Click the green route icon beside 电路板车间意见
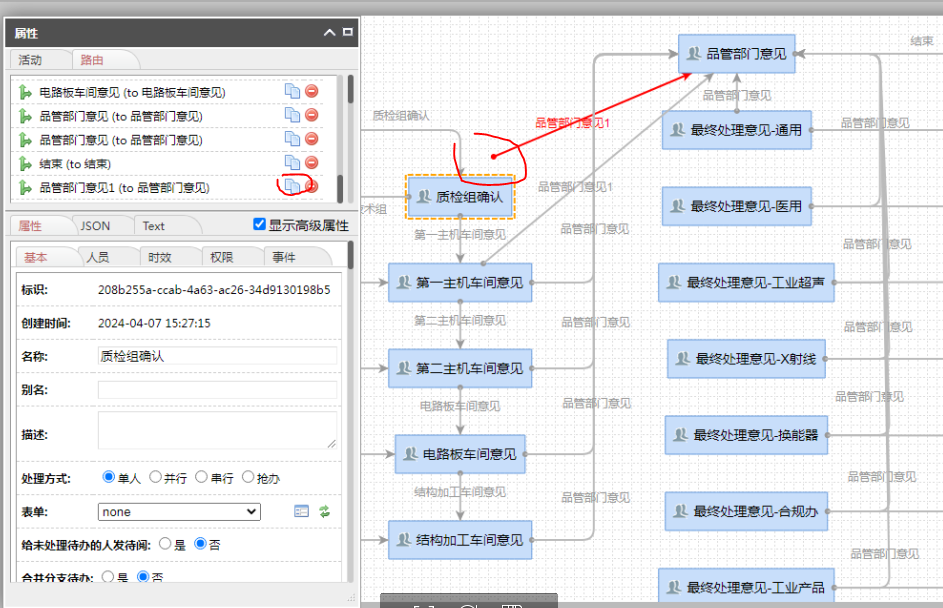This screenshot has width=943, height=608. [x=25, y=92]
